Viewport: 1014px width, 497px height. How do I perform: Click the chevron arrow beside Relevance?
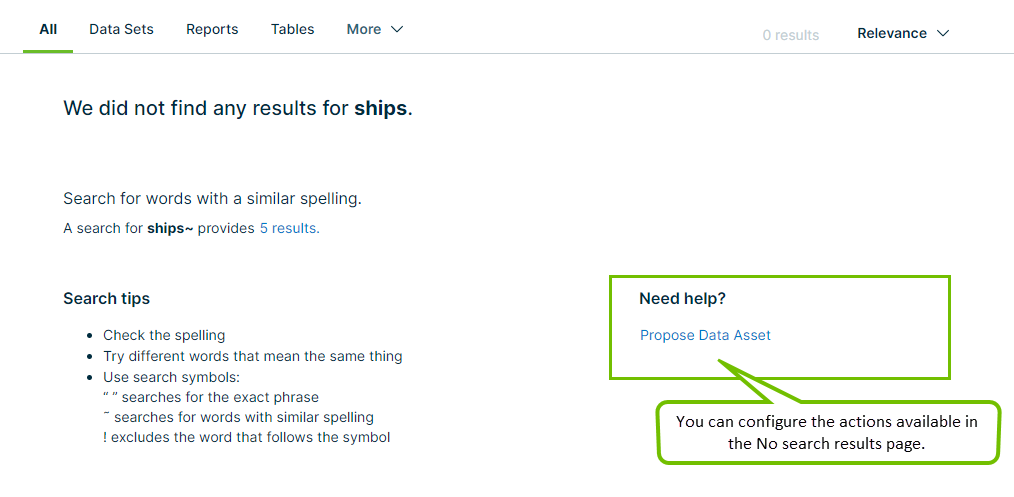pyautogui.click(x=942, y=34)
